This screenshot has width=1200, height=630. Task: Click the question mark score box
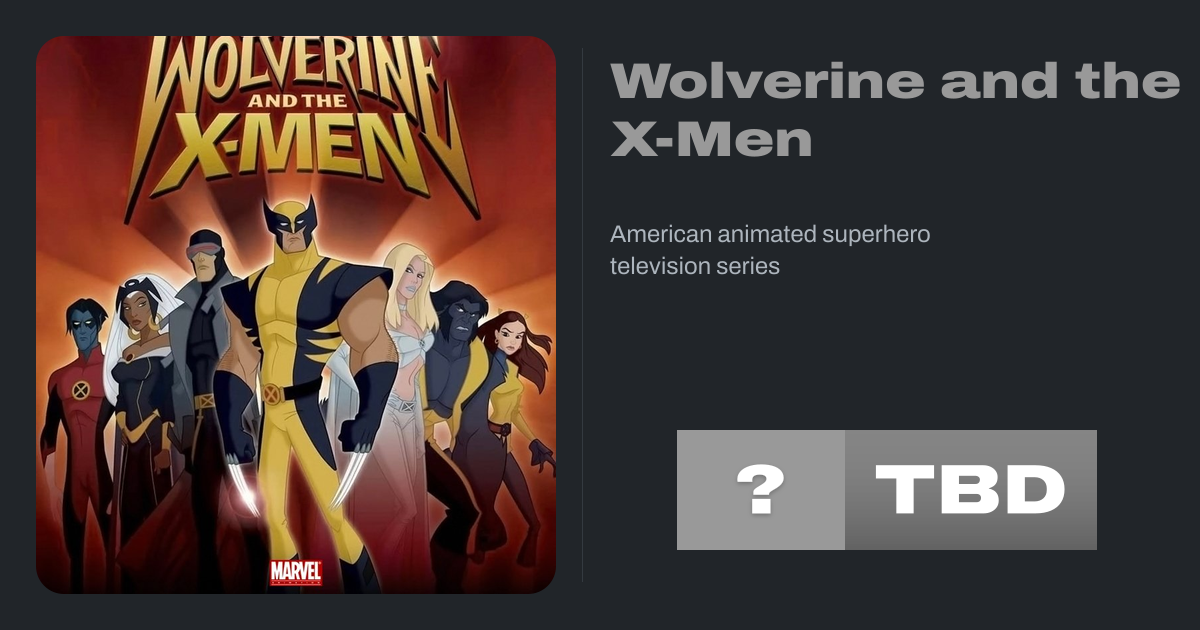point(760,490)
